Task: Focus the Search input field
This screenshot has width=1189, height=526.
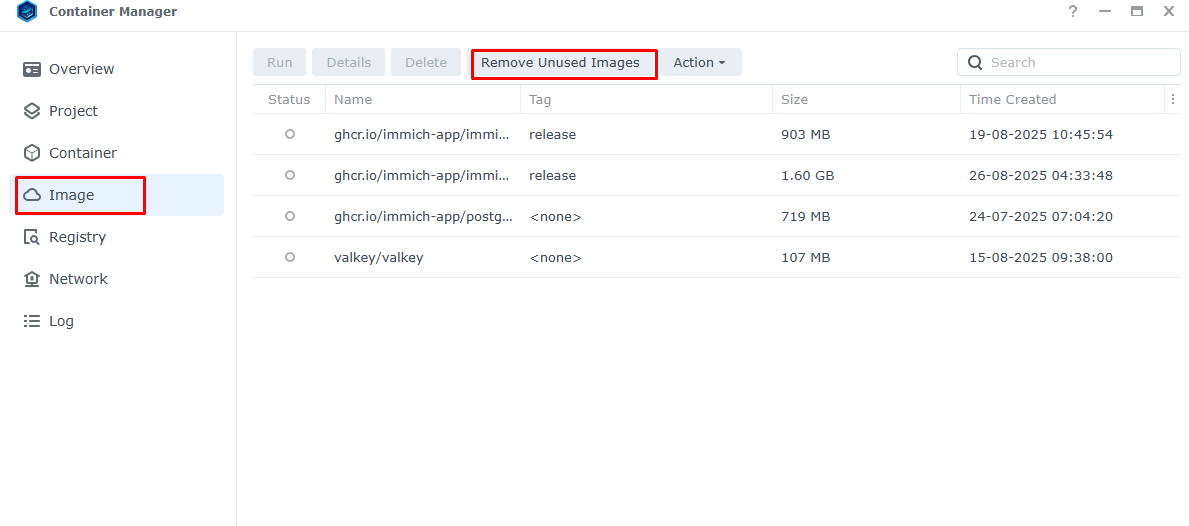Action: click(x=1080, y=62)
